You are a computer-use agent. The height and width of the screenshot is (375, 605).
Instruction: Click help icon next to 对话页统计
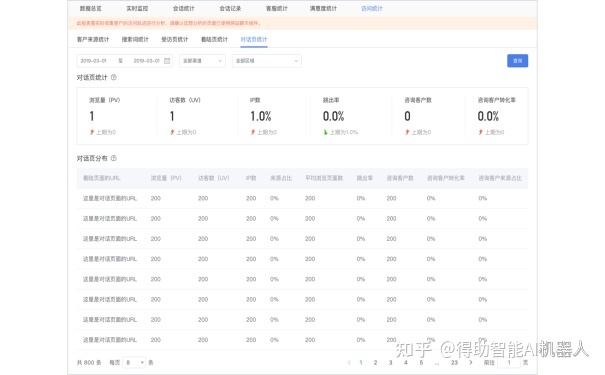[x=113, y=77]
